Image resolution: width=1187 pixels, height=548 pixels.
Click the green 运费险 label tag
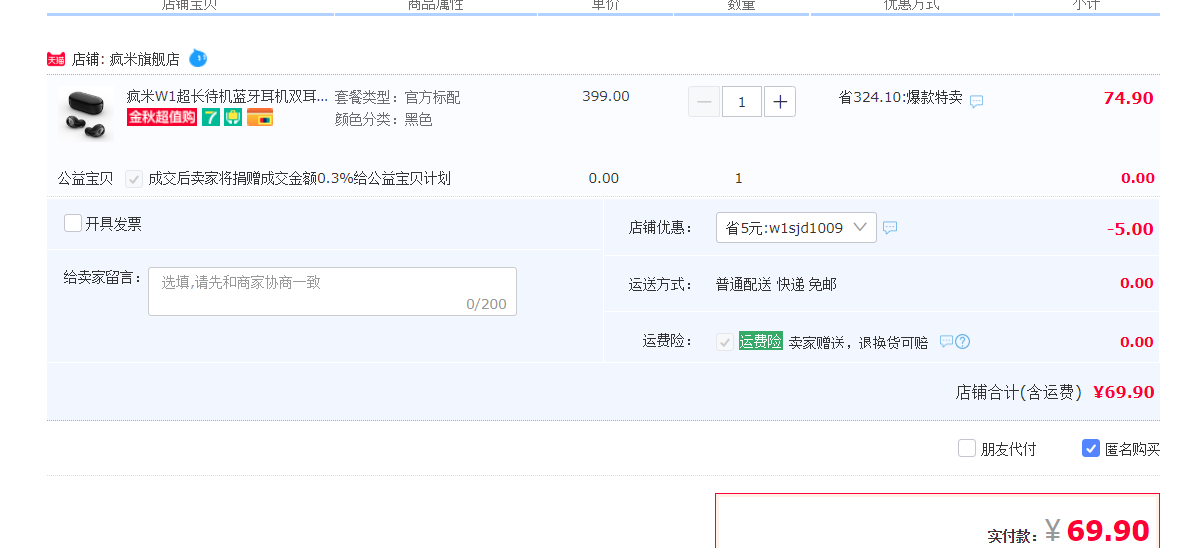tap(761, 341)
